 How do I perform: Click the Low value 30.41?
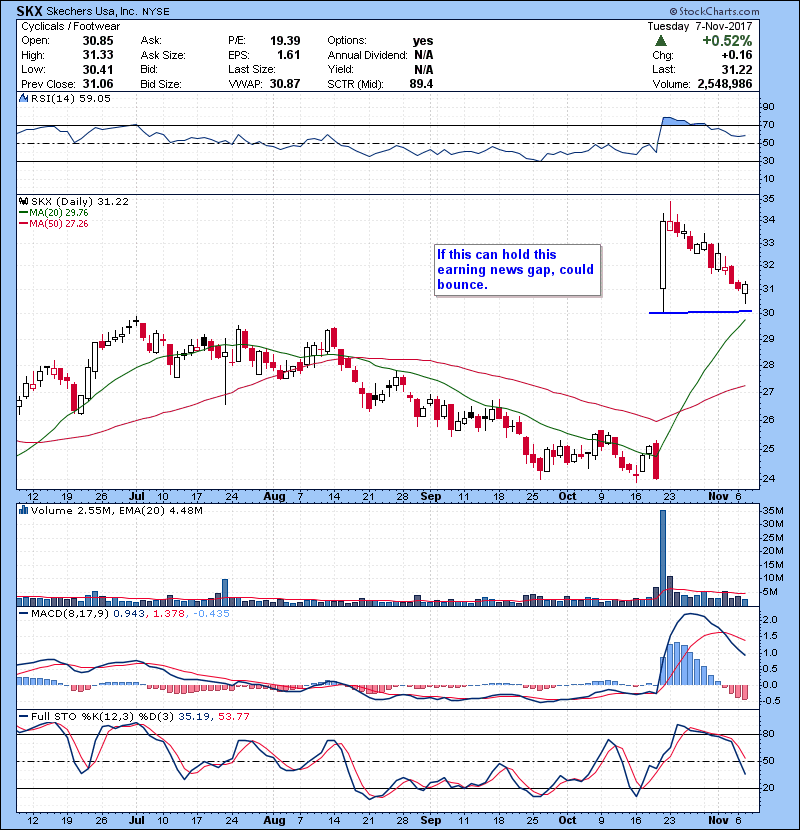98,69
